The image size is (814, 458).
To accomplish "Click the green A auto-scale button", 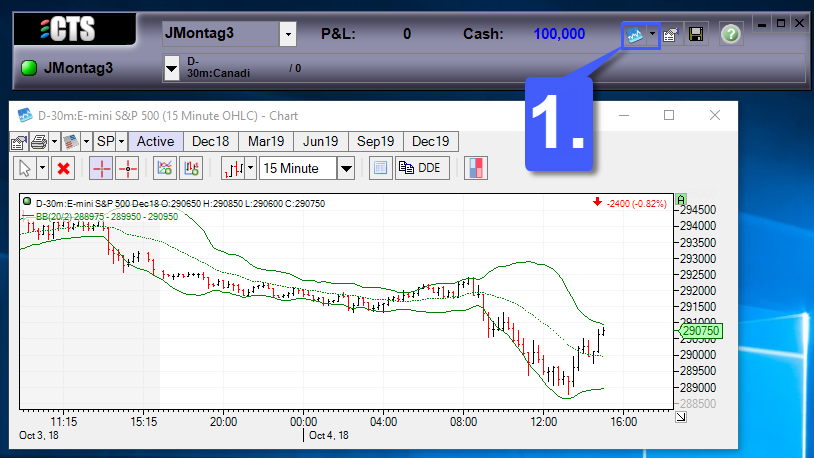I will 681,199.
